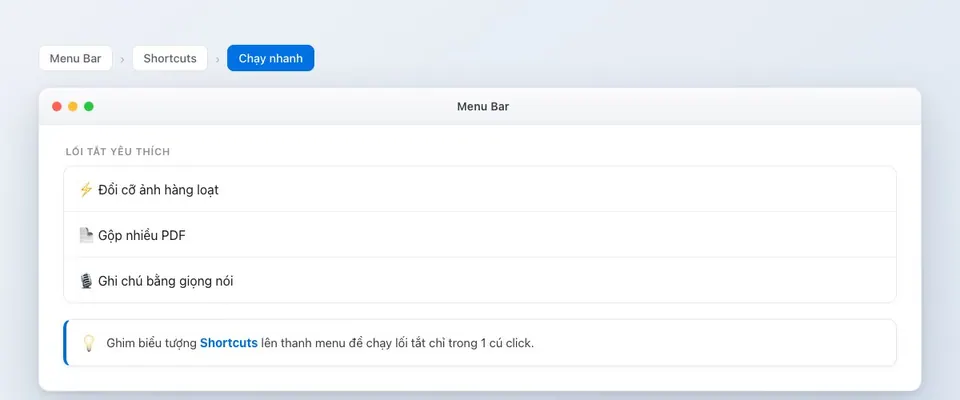The height and width of the screenshot is (400, 960).
Task: Click the light bulb tip icon
Action: point(89,343)
